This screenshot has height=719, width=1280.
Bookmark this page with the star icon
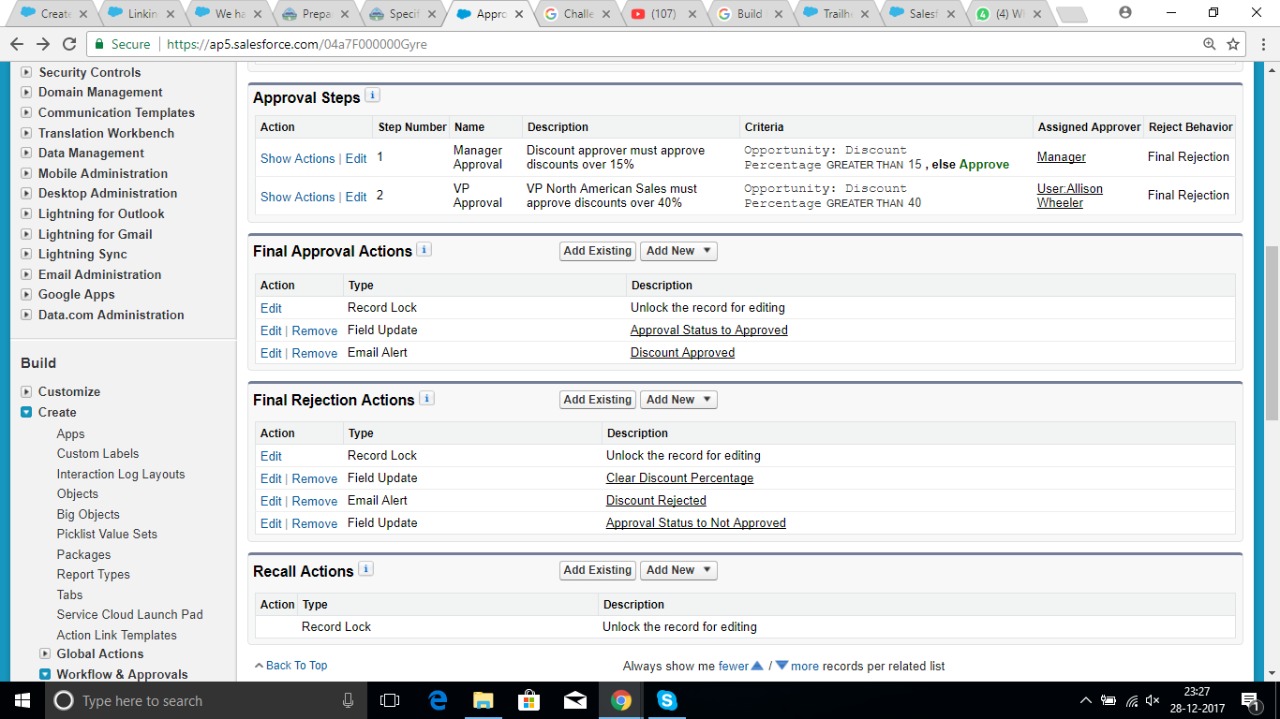coord(1233,44)
